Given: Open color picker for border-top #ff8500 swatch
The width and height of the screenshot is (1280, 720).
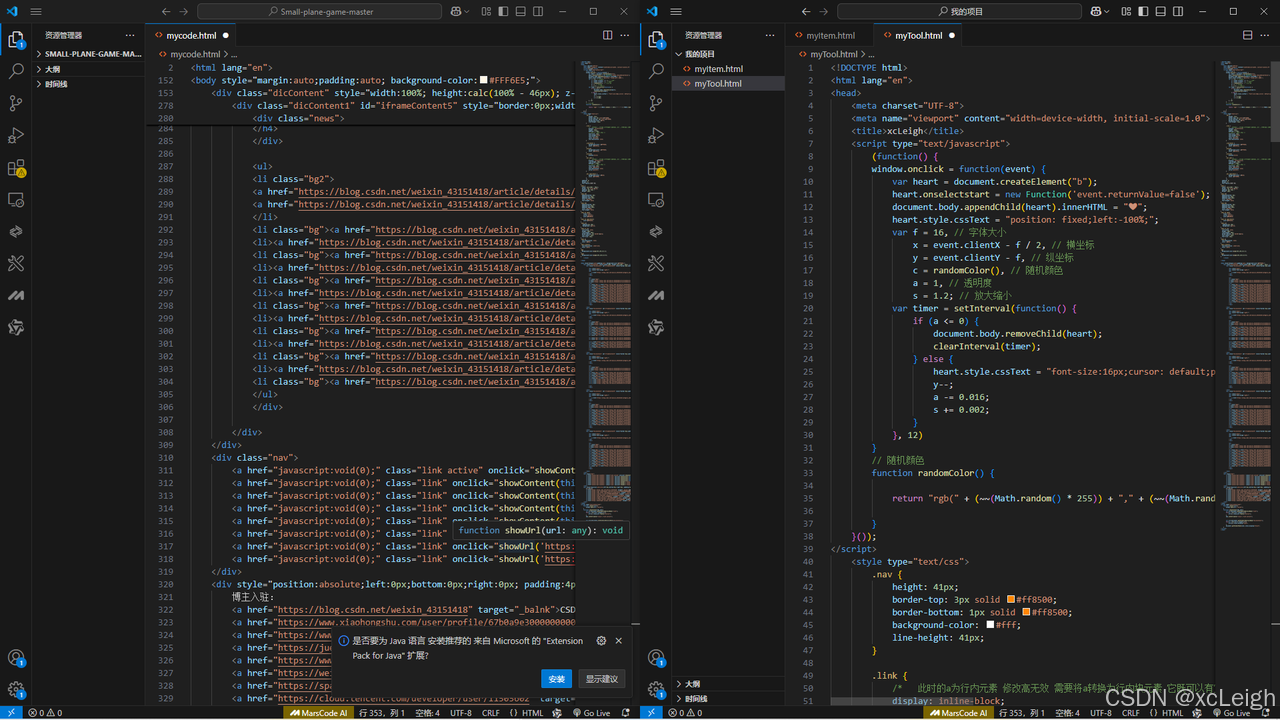Looking at the screenshot, I should 1011,600.
